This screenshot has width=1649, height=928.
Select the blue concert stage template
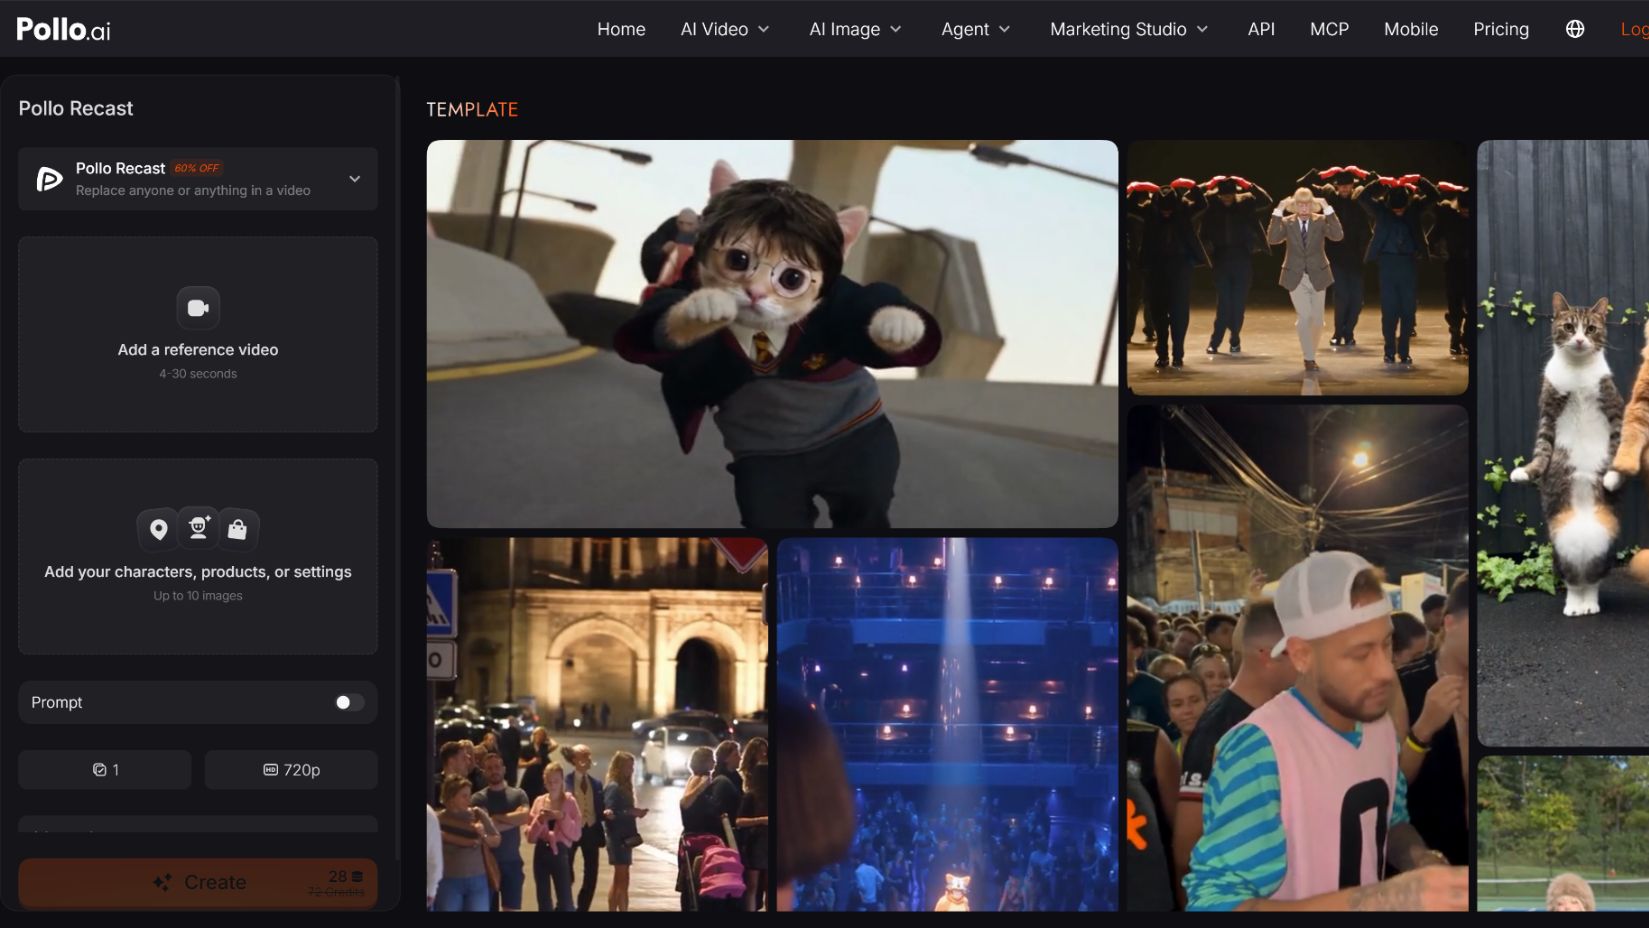click(947, 724)
